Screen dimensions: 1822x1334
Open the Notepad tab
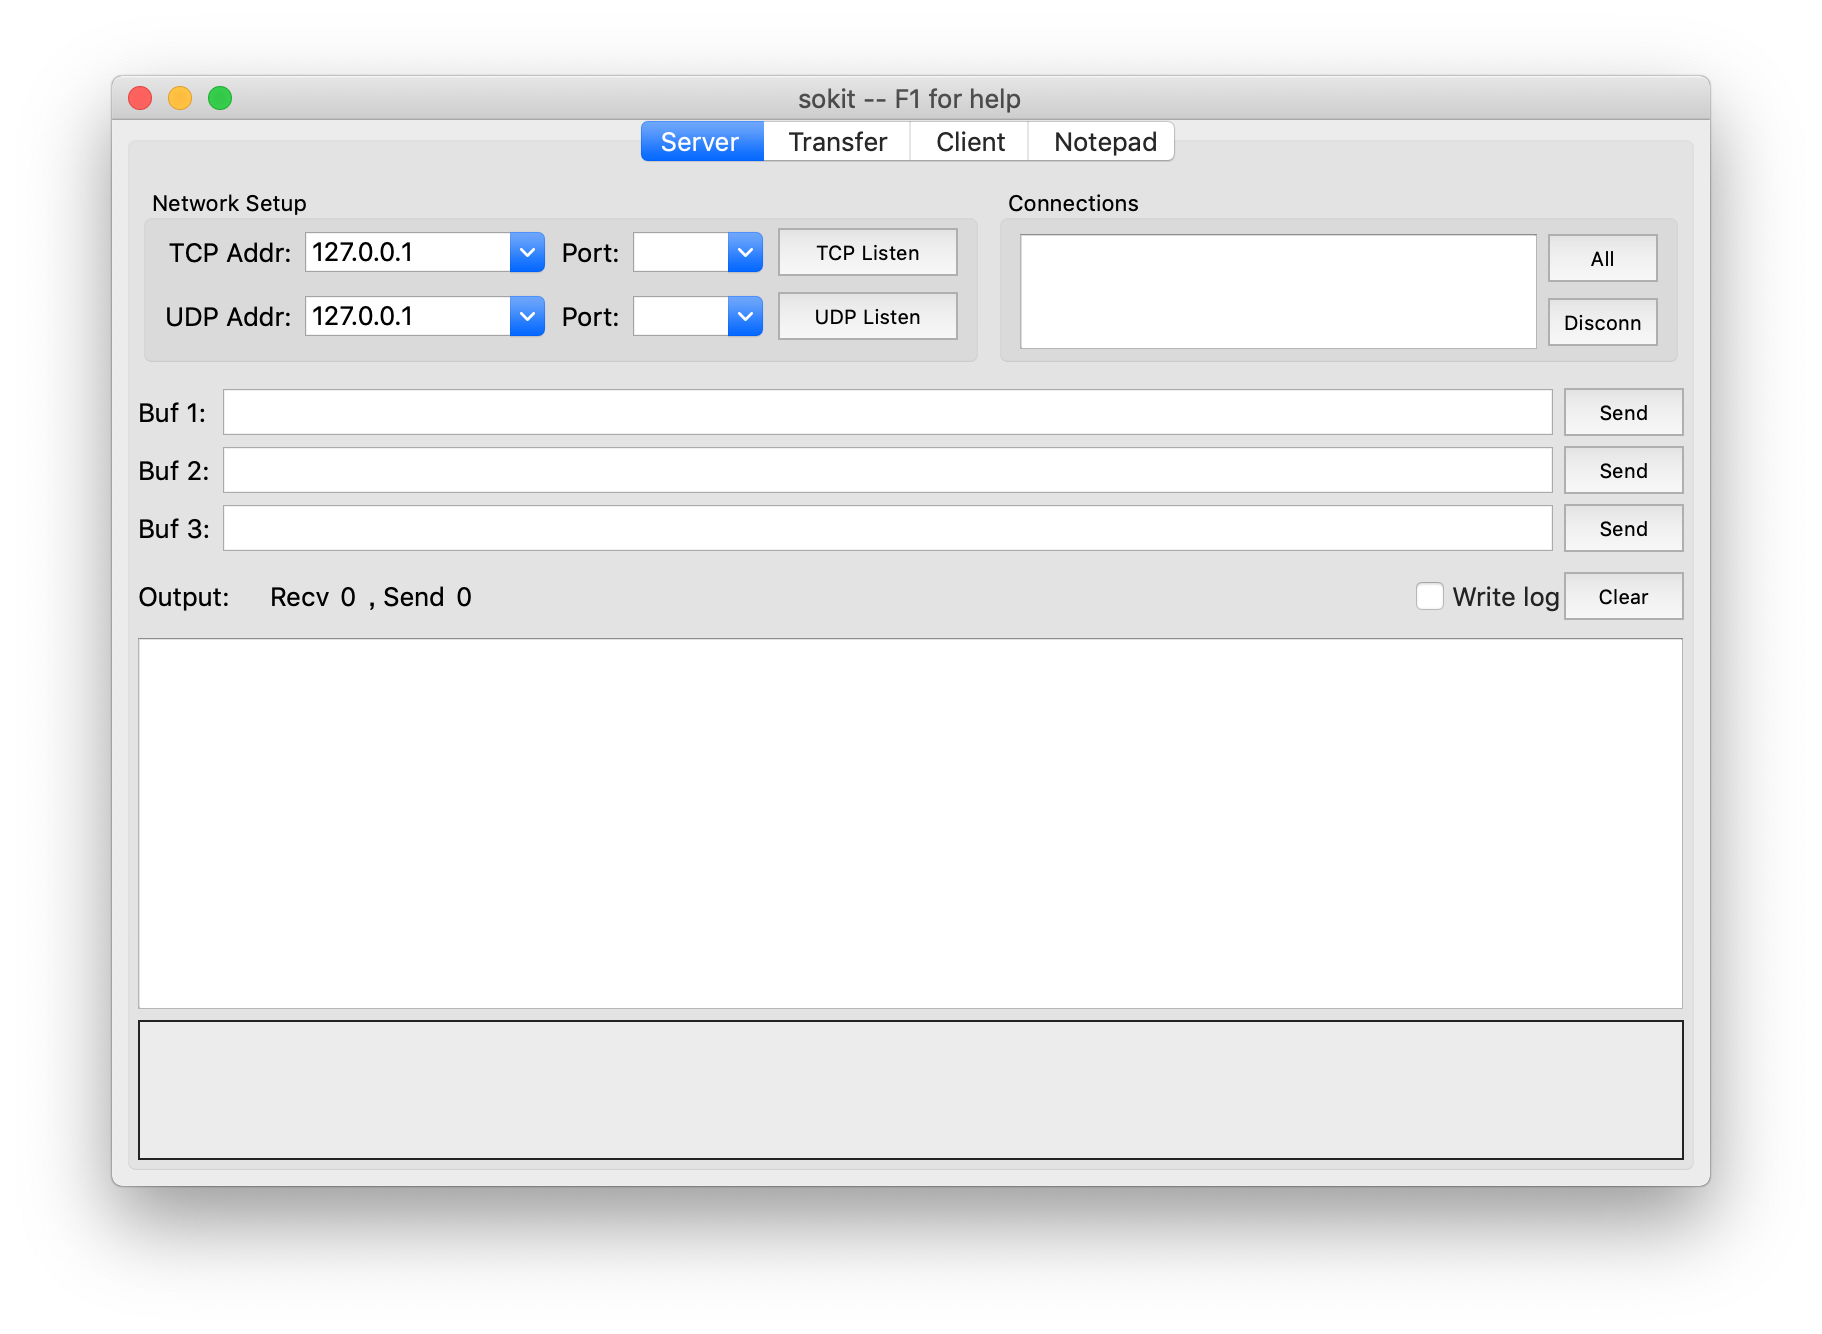1104,142
